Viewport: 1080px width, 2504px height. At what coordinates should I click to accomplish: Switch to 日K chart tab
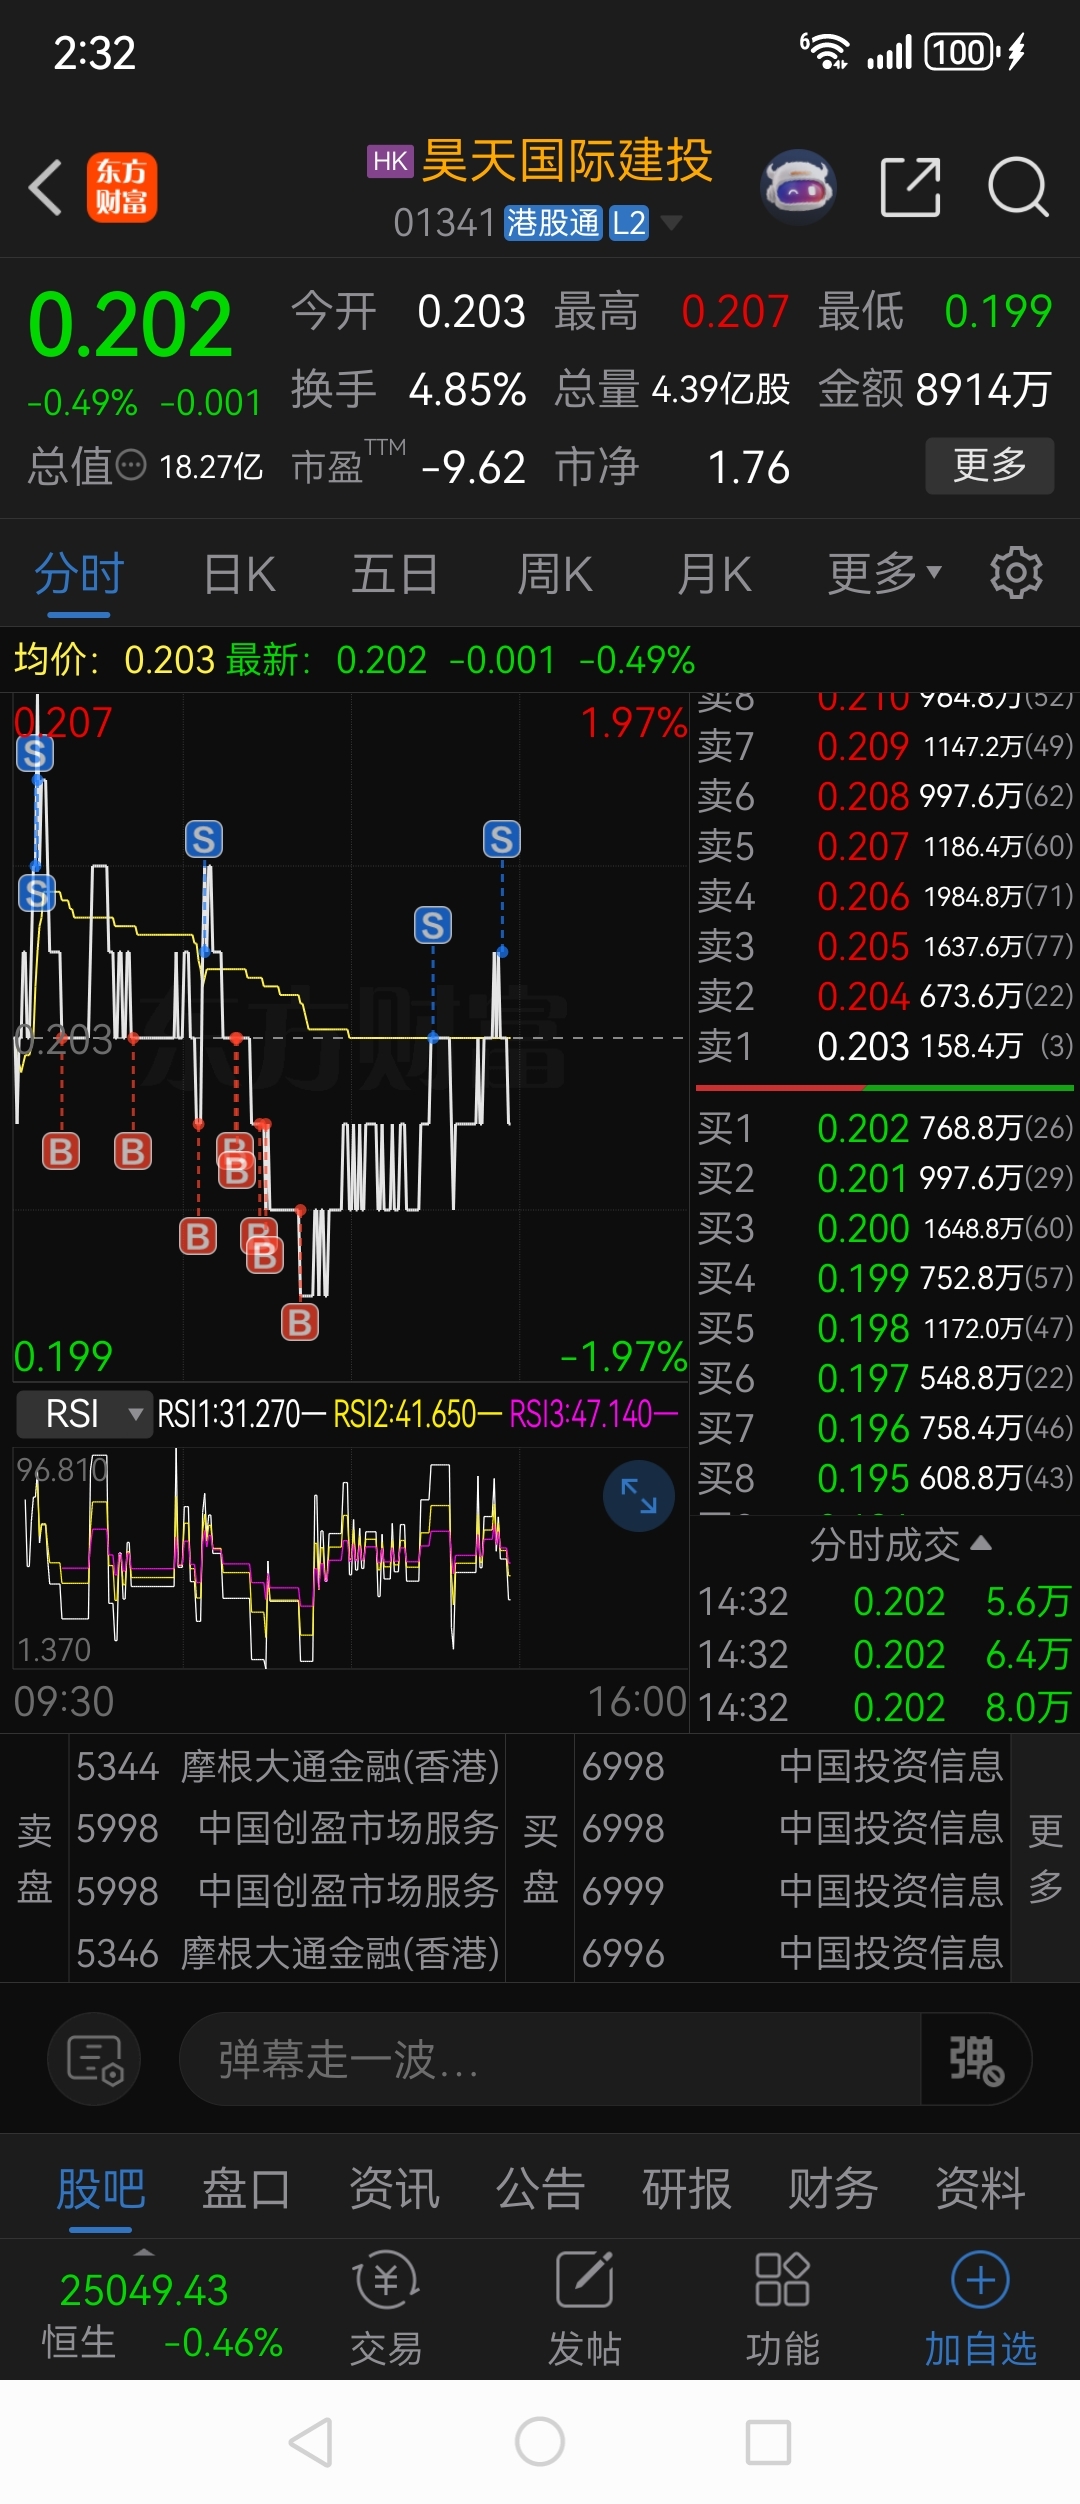(x=240, y=574)
